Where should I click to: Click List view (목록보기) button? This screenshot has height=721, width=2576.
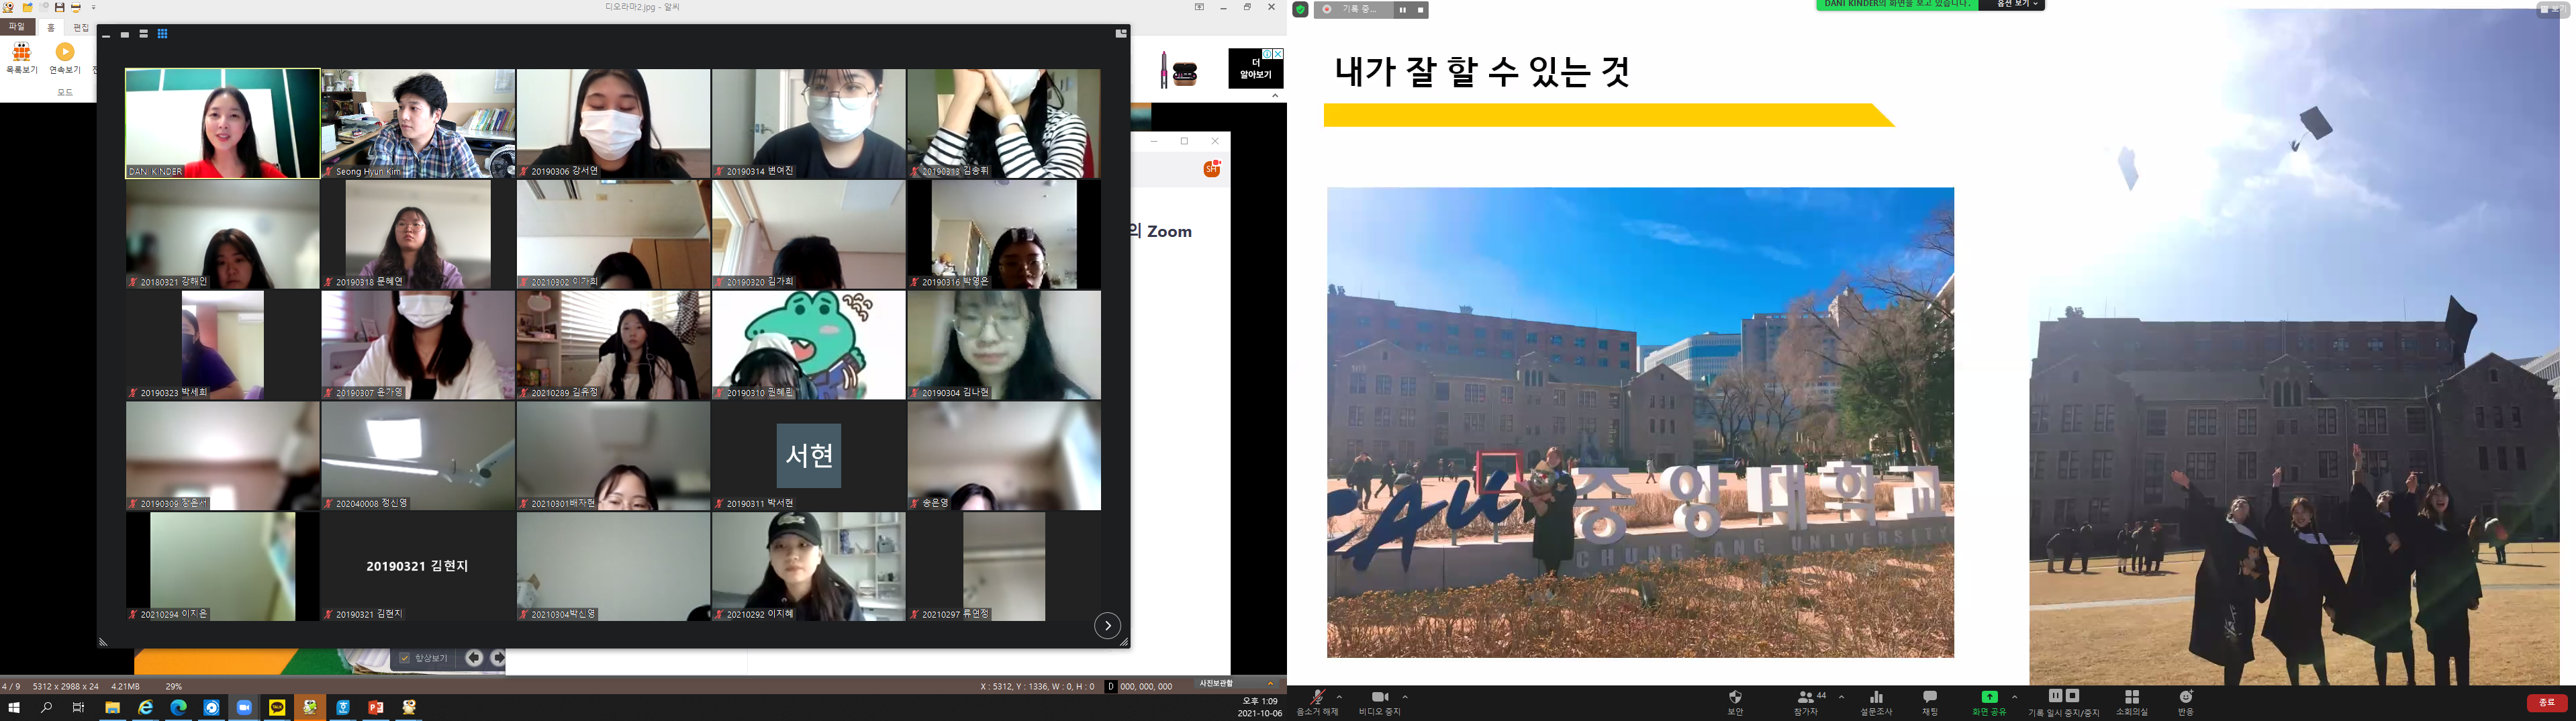tap(22, 59)
